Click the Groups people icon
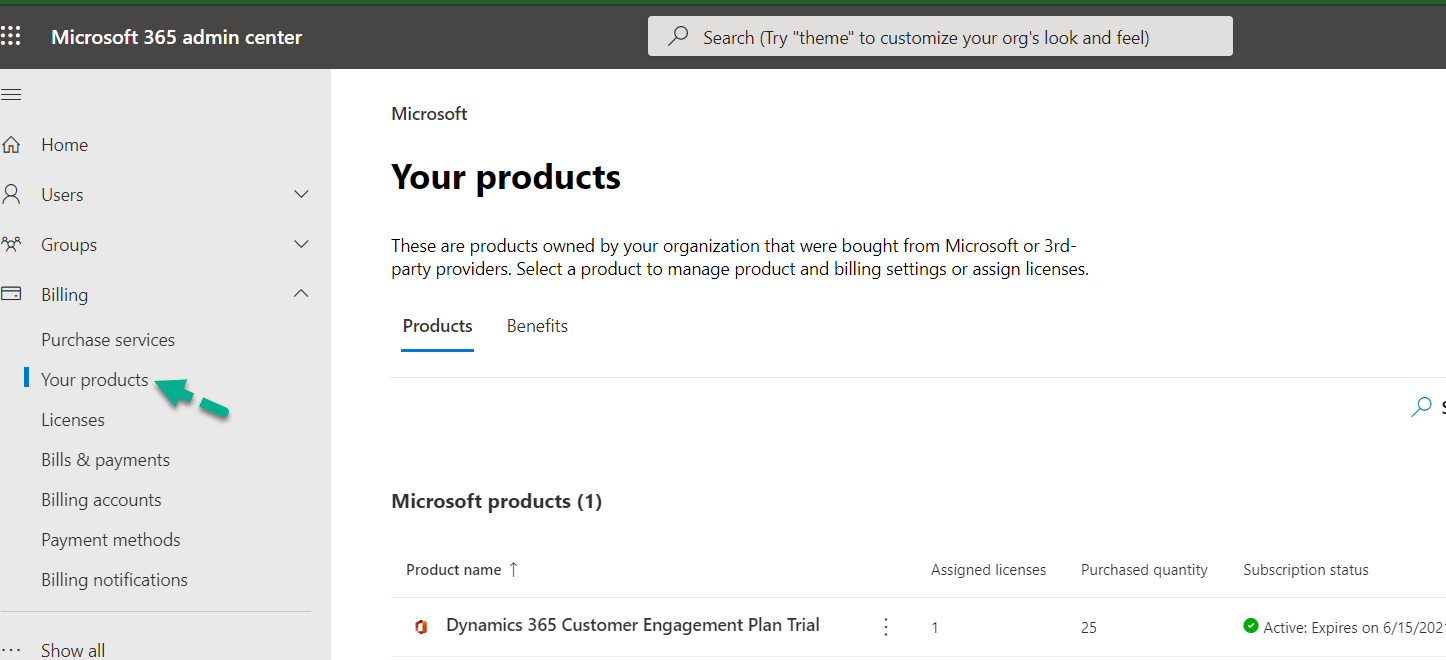 click(x=11, y=245)
